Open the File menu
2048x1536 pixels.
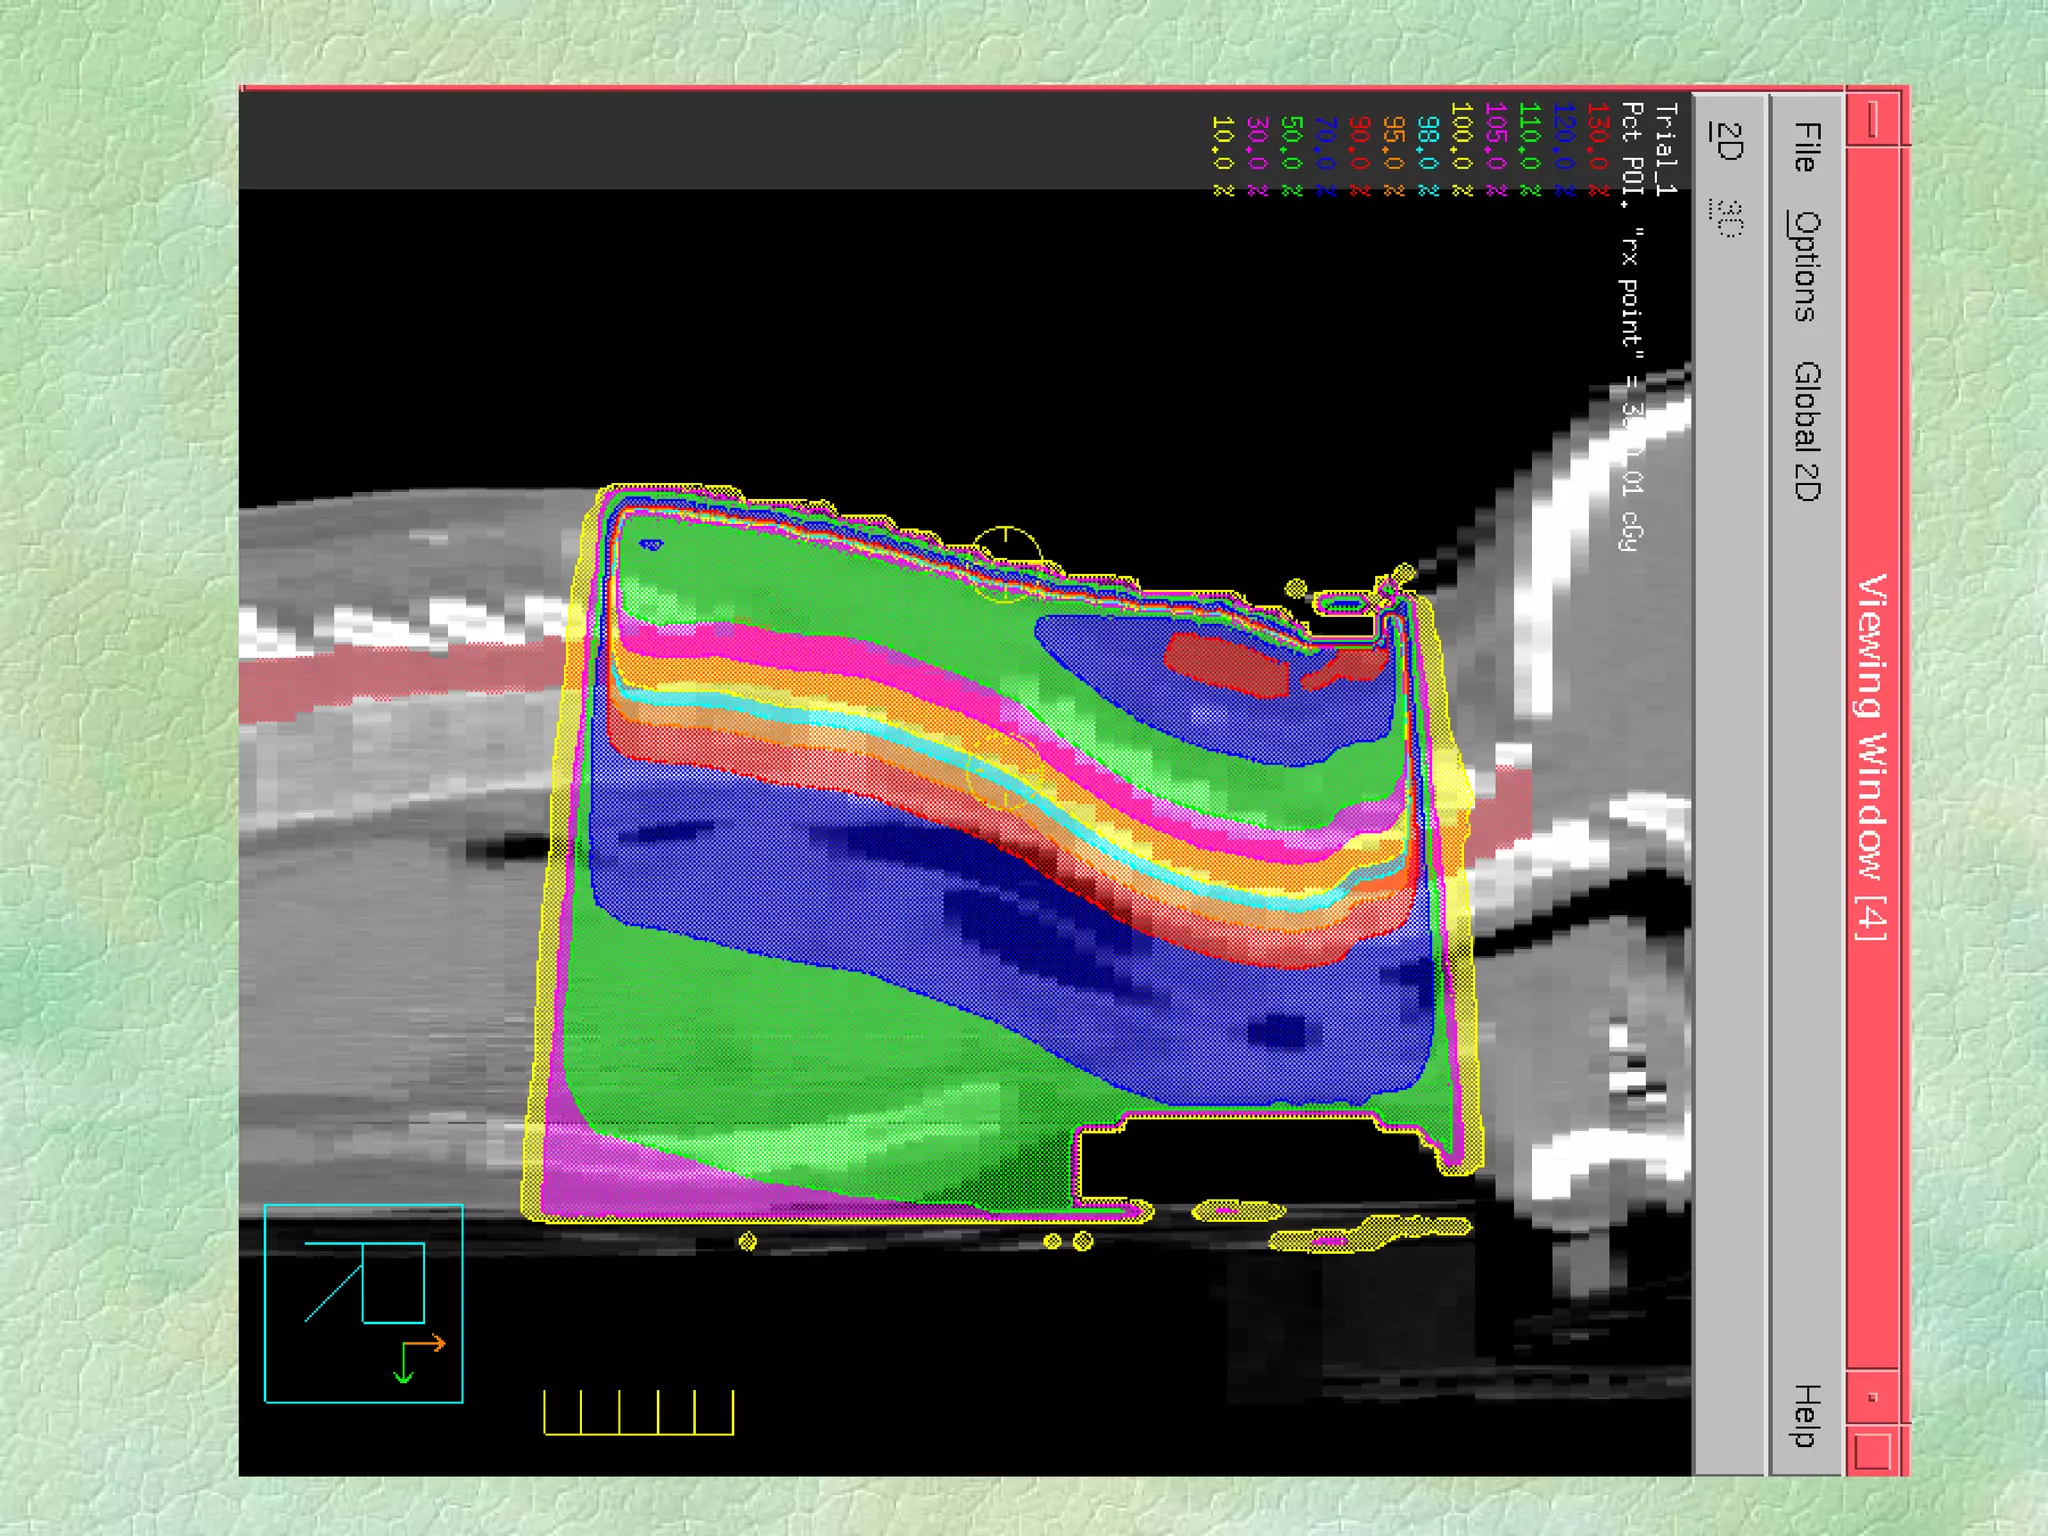1806,147
